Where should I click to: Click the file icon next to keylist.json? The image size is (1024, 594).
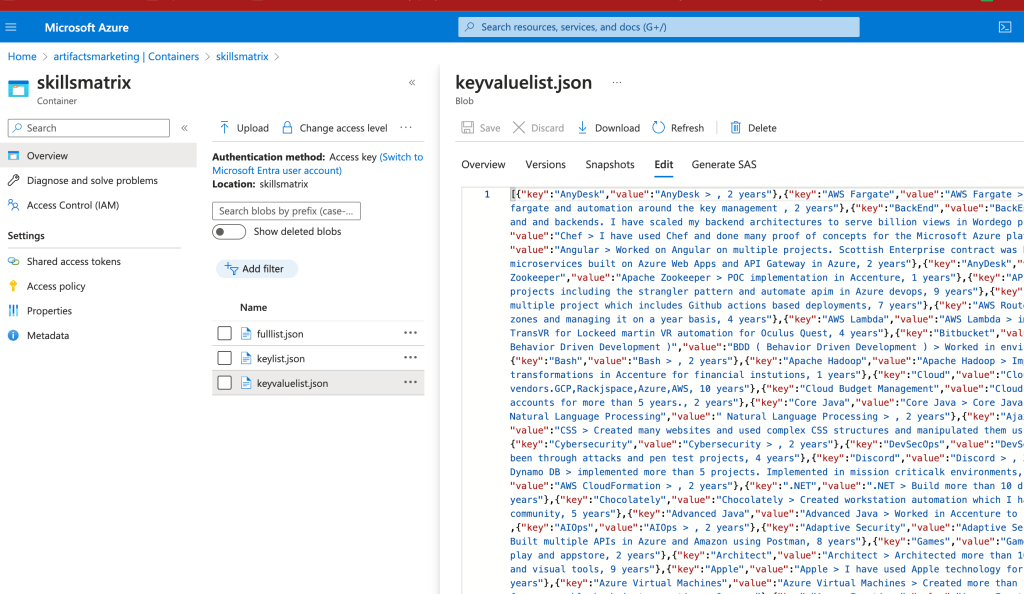[246, 358]
